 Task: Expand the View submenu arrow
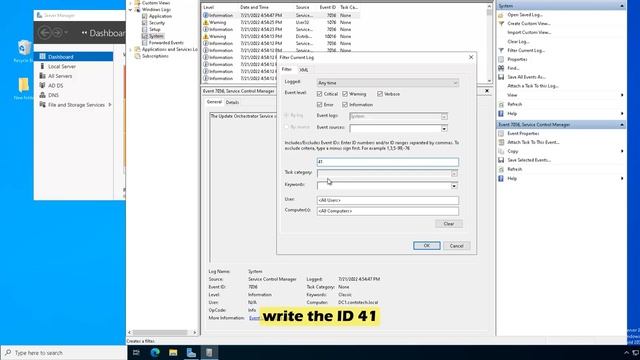[622, 95]
